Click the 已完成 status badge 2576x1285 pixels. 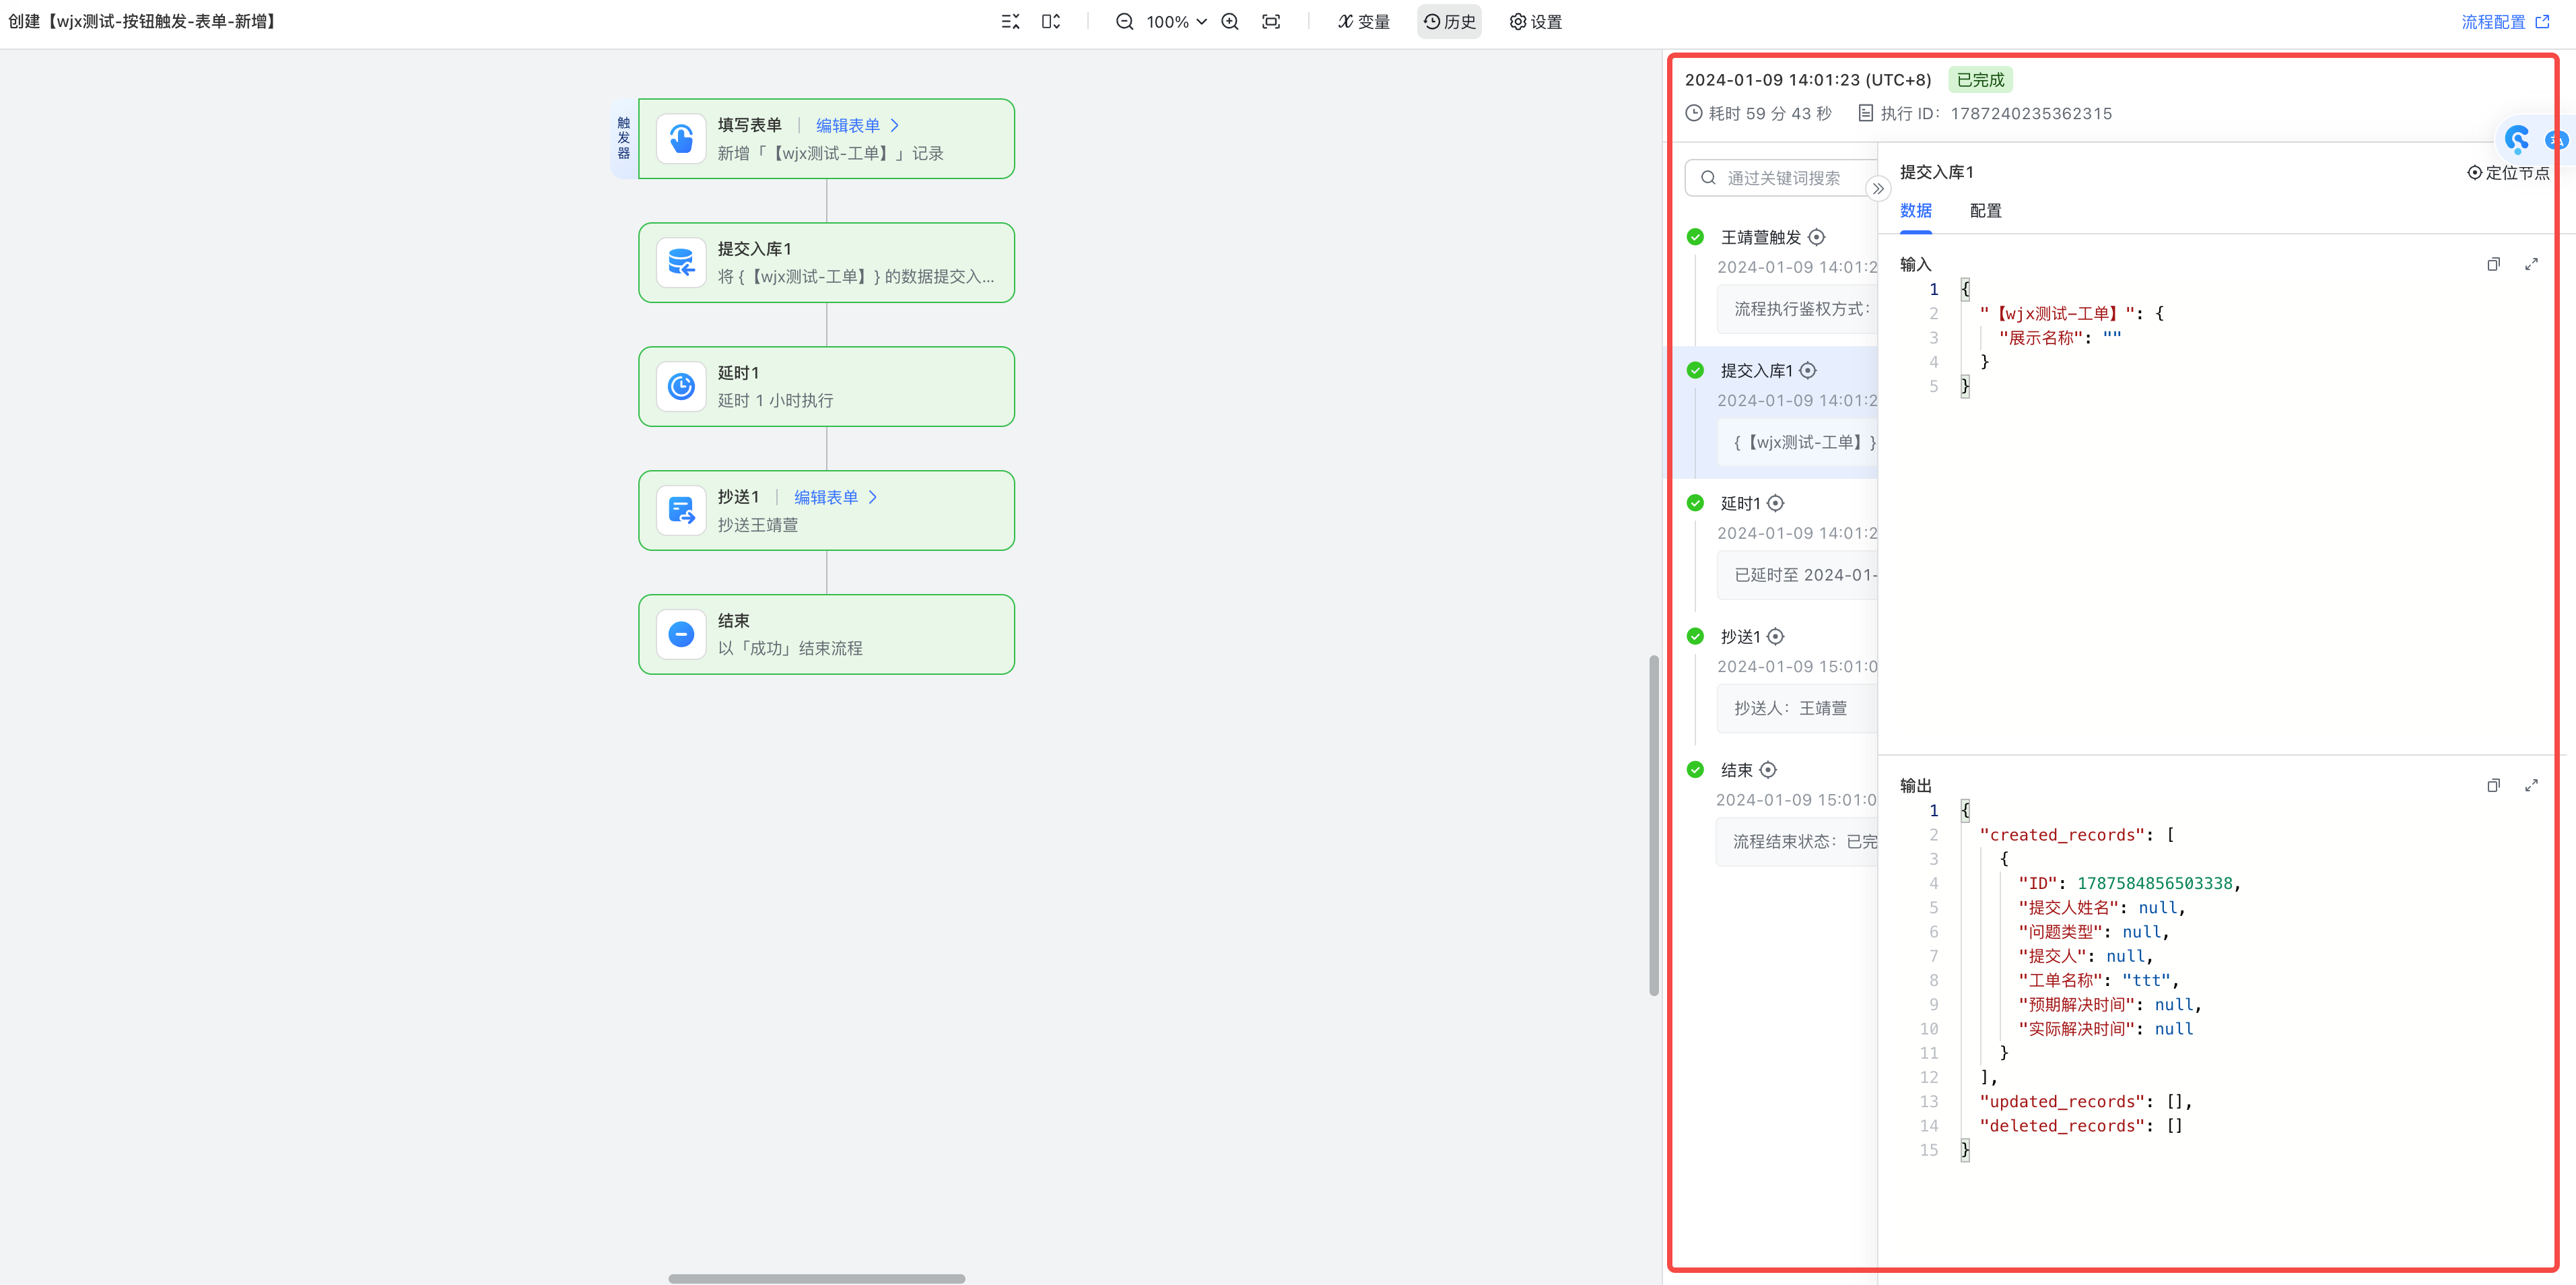pos(1980,80)
